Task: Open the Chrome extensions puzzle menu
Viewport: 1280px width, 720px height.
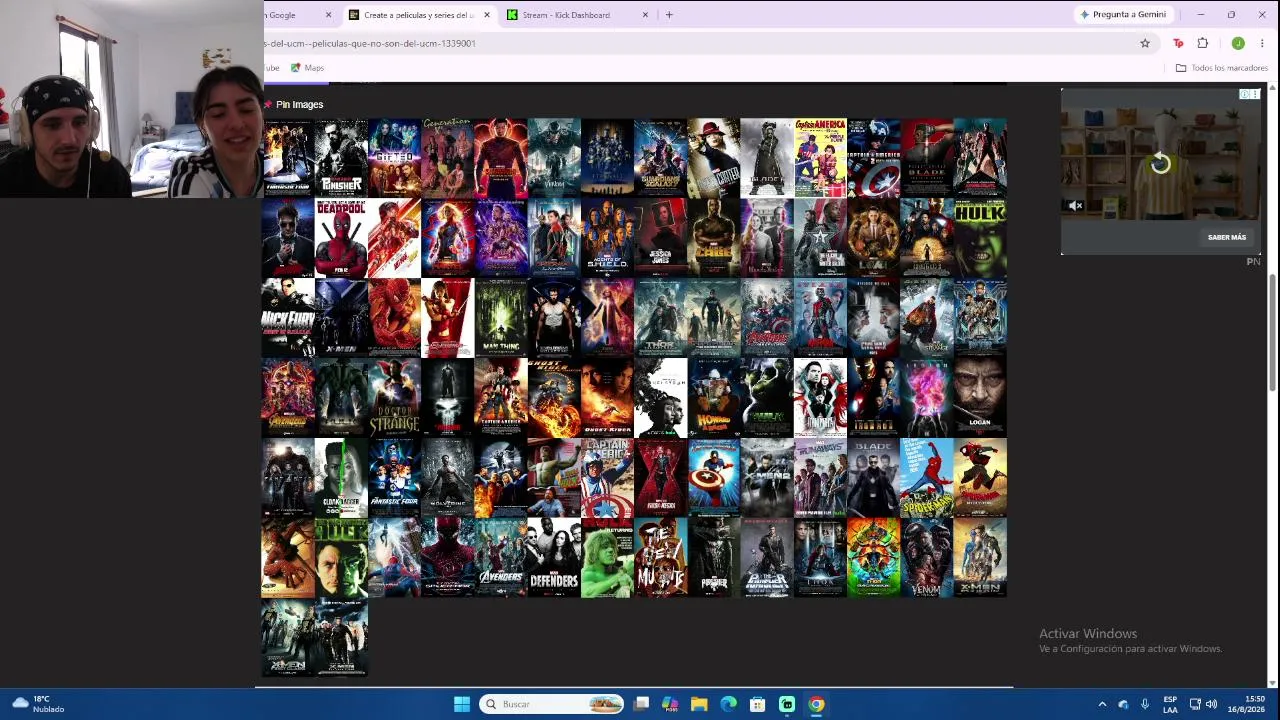Action: (x=1203, y=43)
